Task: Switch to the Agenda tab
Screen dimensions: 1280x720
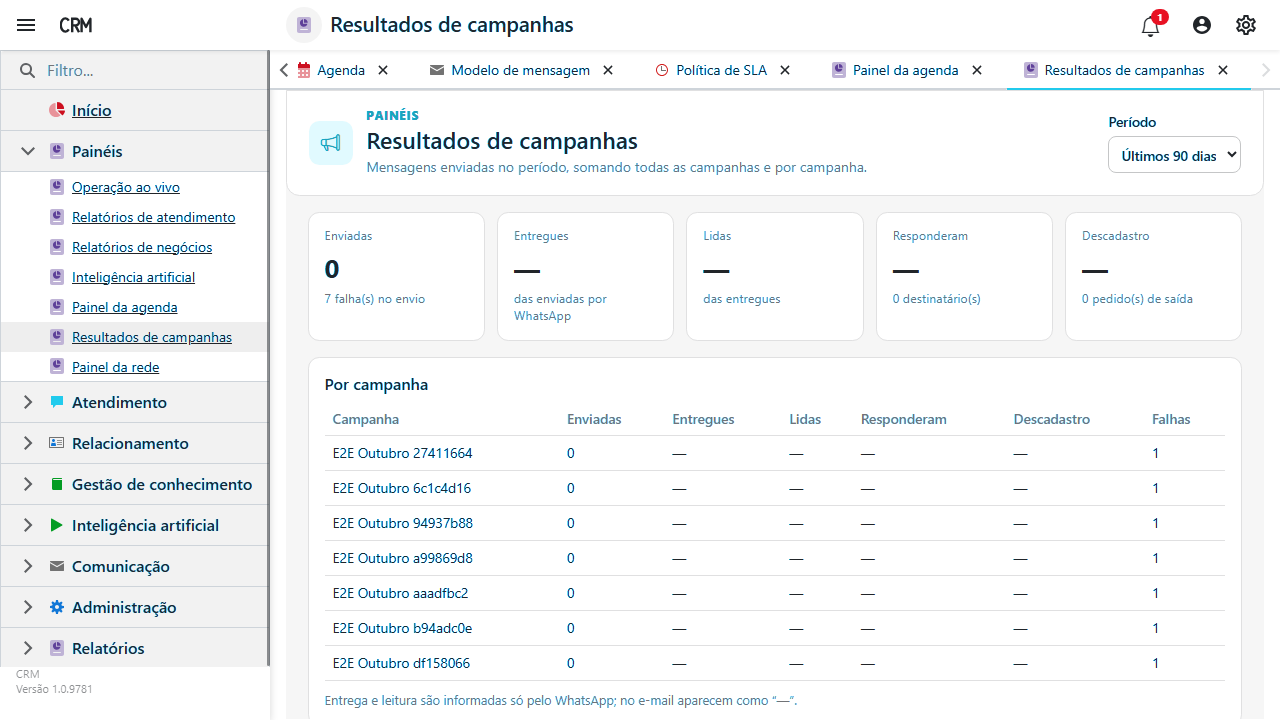Action: pos(341,70)
